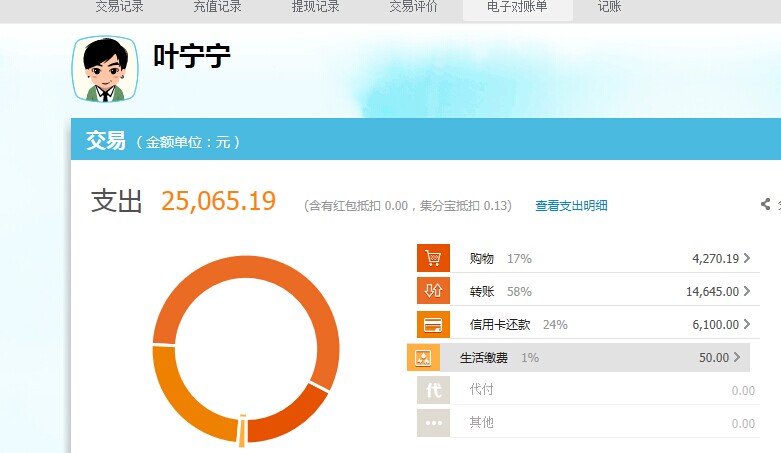Go to the 交易评价 tab
781x453 pixels.
413,6
